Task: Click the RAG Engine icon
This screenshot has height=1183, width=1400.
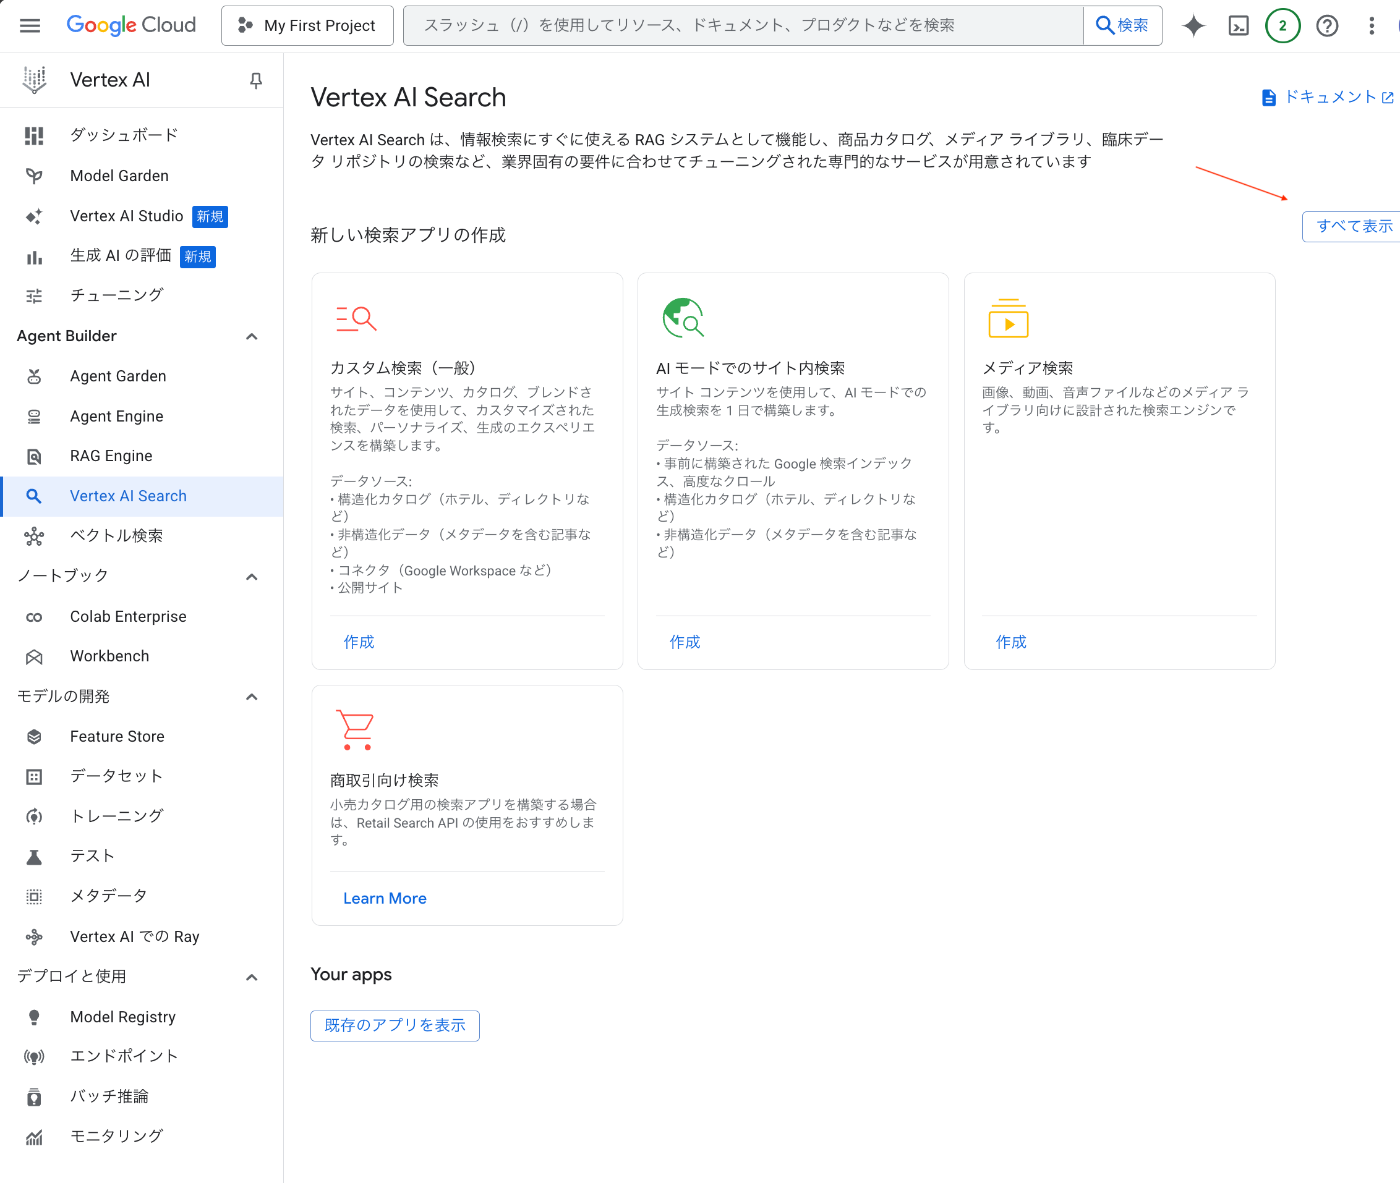Action: [x=34, y=457]
